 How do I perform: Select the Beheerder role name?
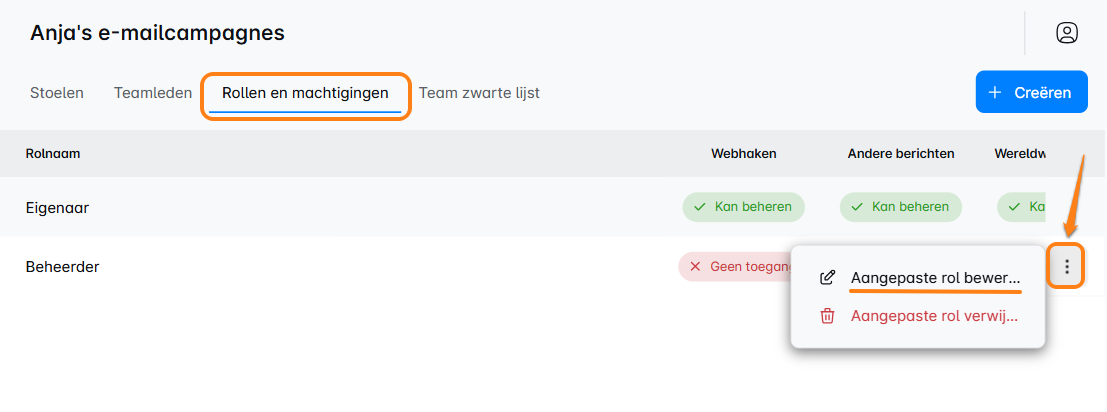(62, 267)
